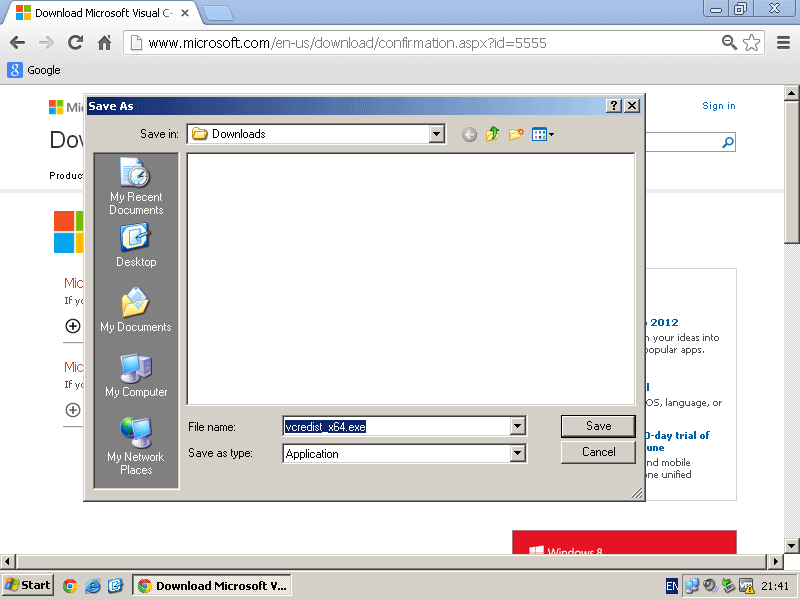Launch Internet Explorer from quick launch
The image size is (800, 600).
(93, 586)
